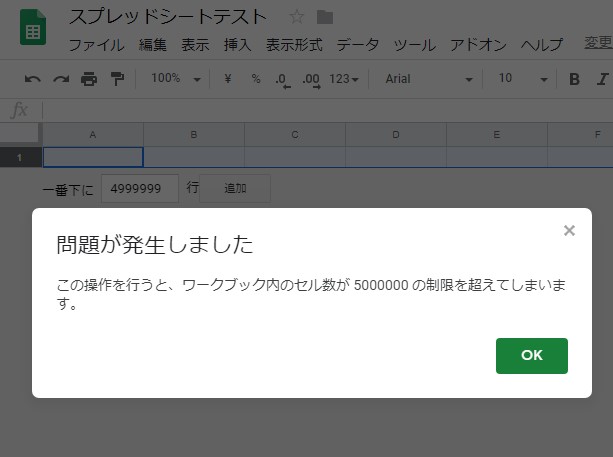Click the redo arrow icon

tap(61, 79)
